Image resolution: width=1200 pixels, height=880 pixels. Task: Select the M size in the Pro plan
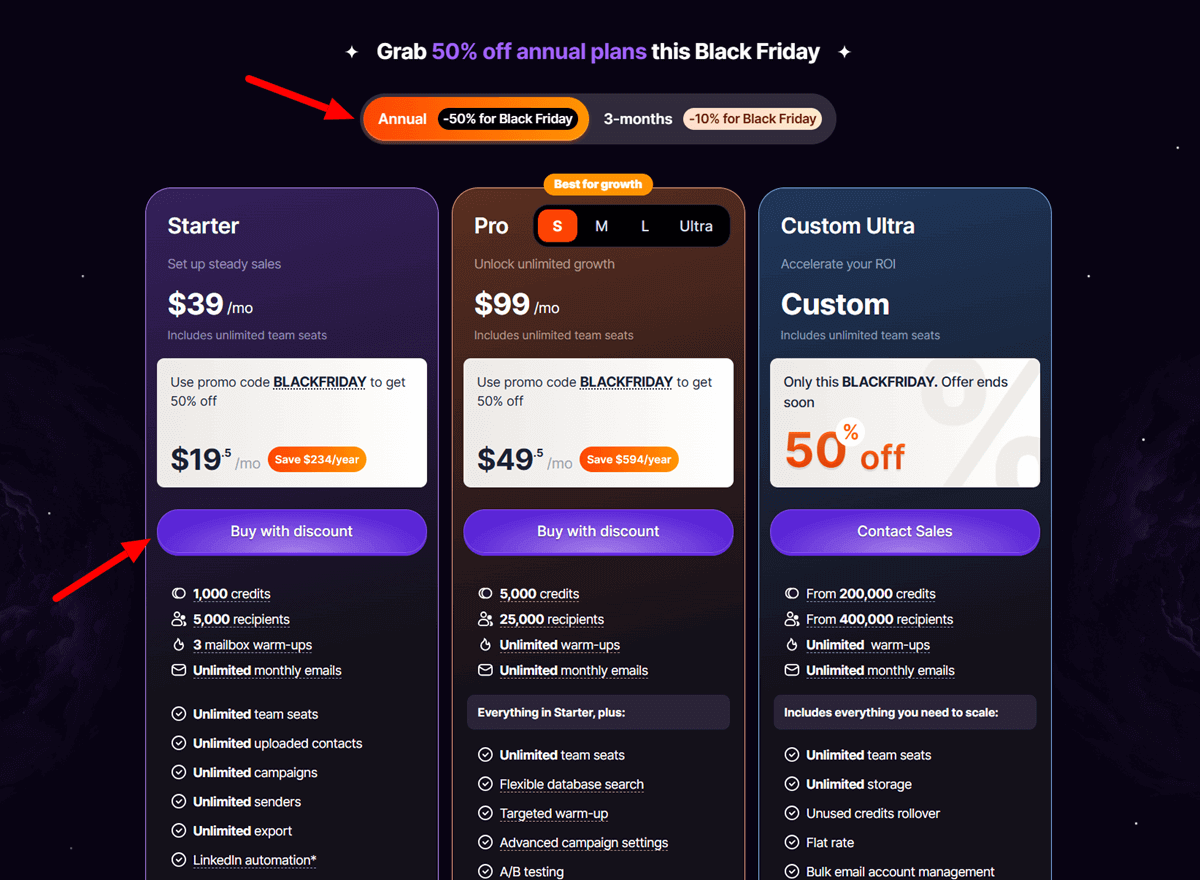tap(601, 226)
